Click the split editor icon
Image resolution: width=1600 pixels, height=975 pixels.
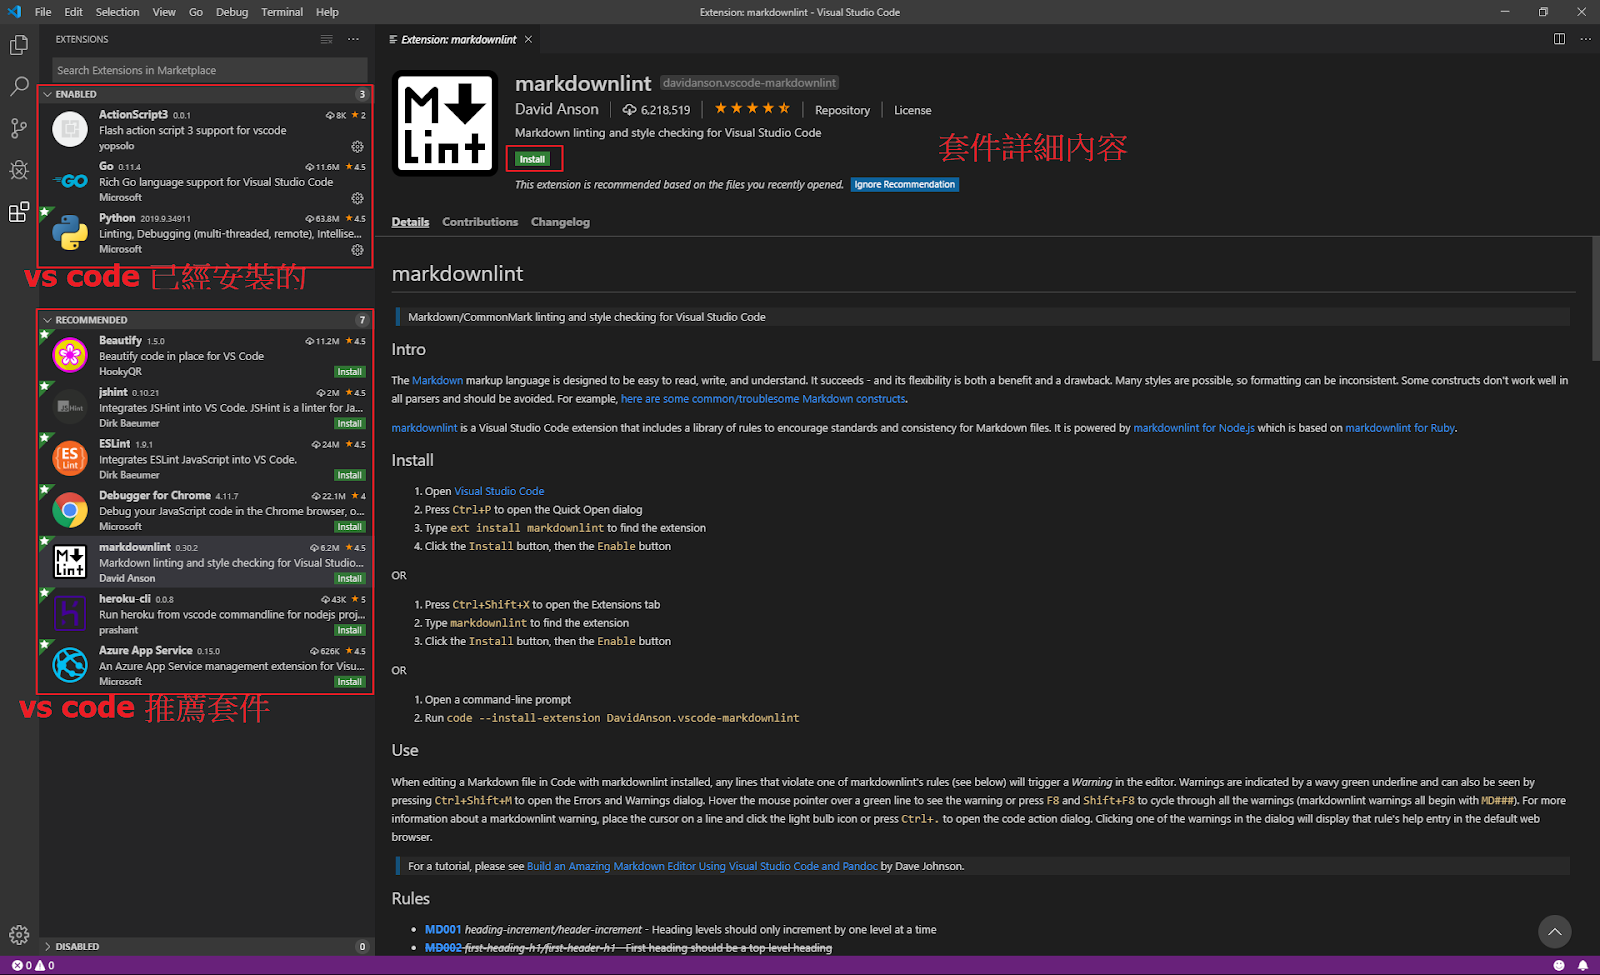pyautogui.click(x=1559, y=39)
